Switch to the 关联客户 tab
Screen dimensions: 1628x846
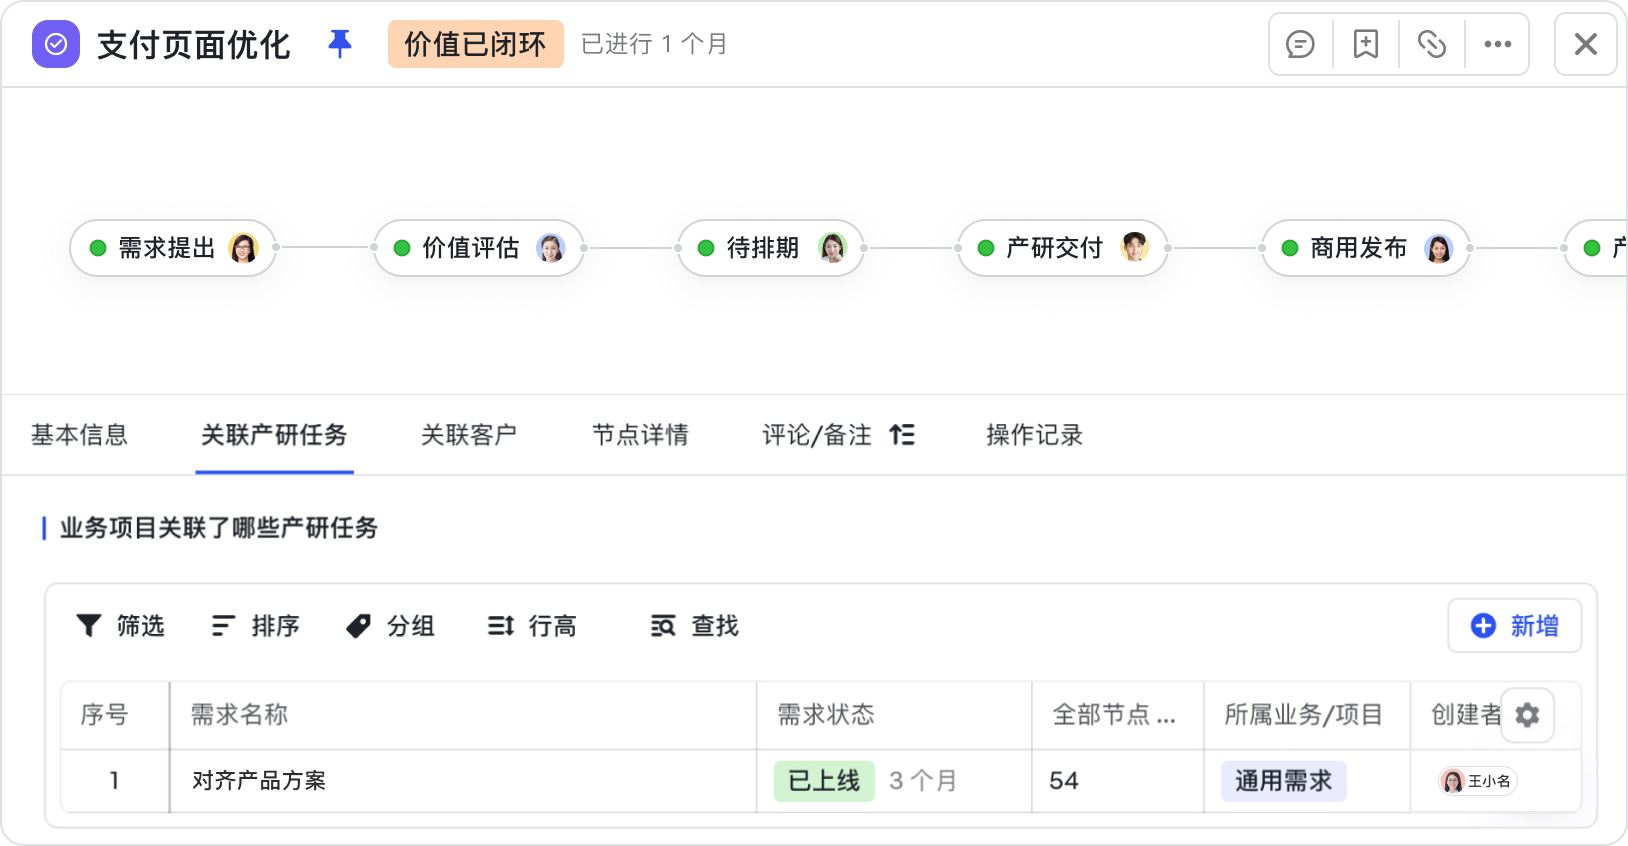pos(469,435)
